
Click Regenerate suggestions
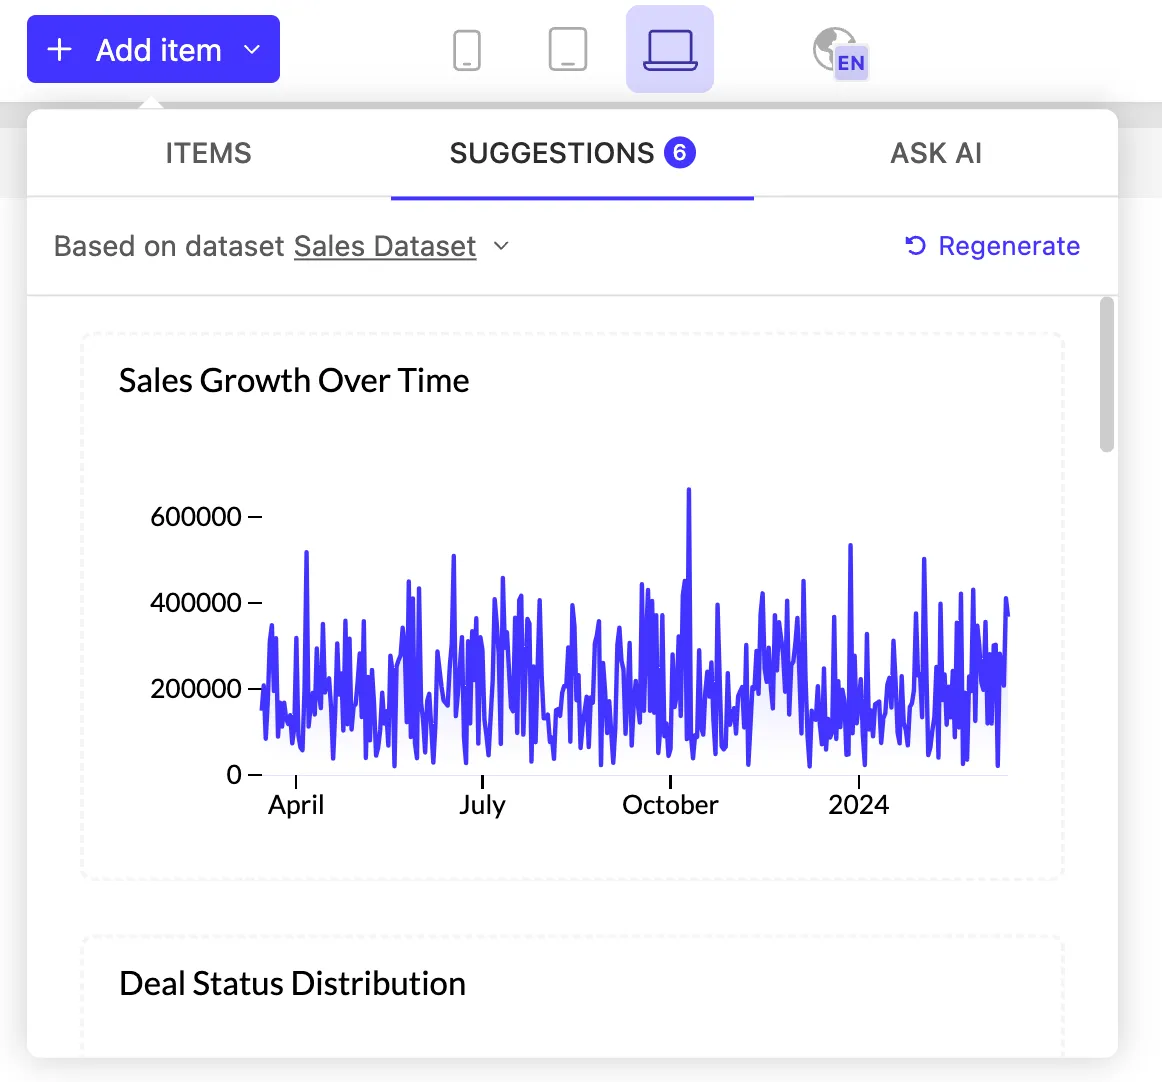click(992, 246)
